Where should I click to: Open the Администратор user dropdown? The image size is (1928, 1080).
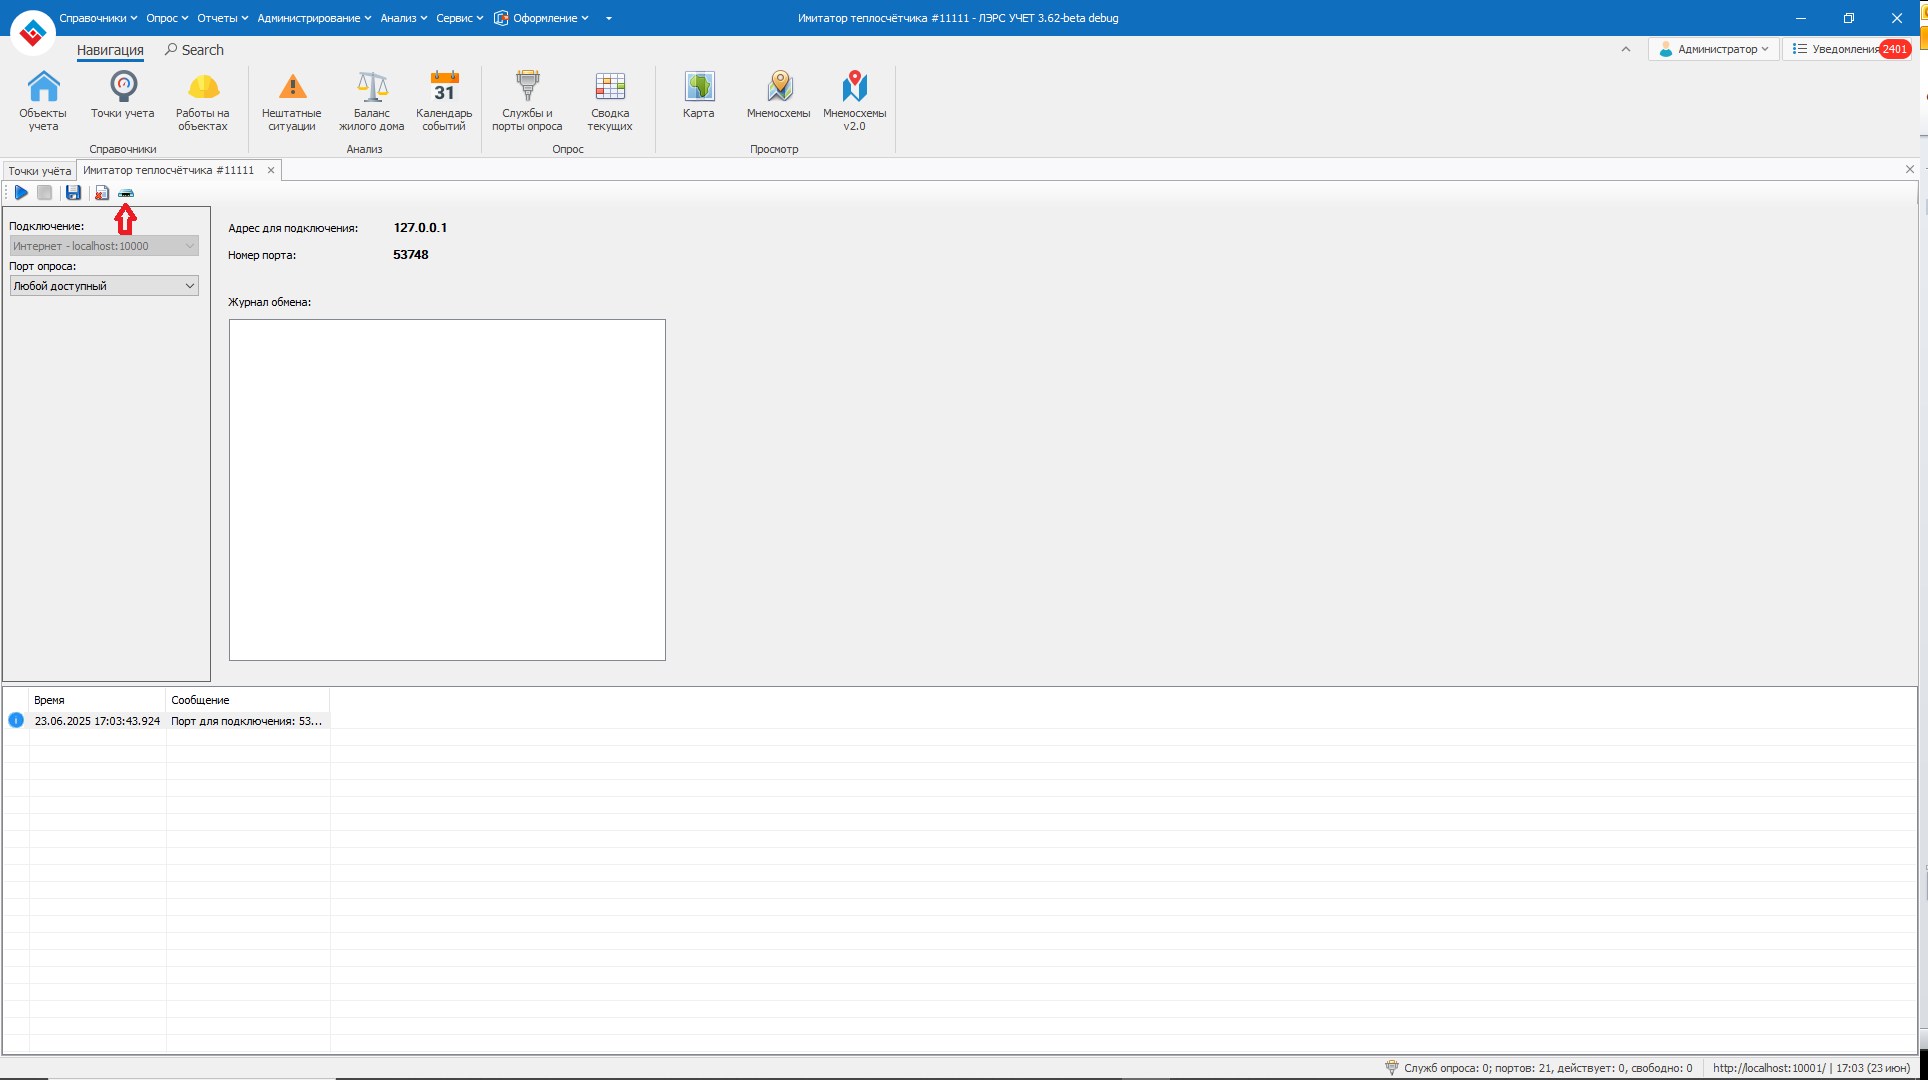(1713, 49)
